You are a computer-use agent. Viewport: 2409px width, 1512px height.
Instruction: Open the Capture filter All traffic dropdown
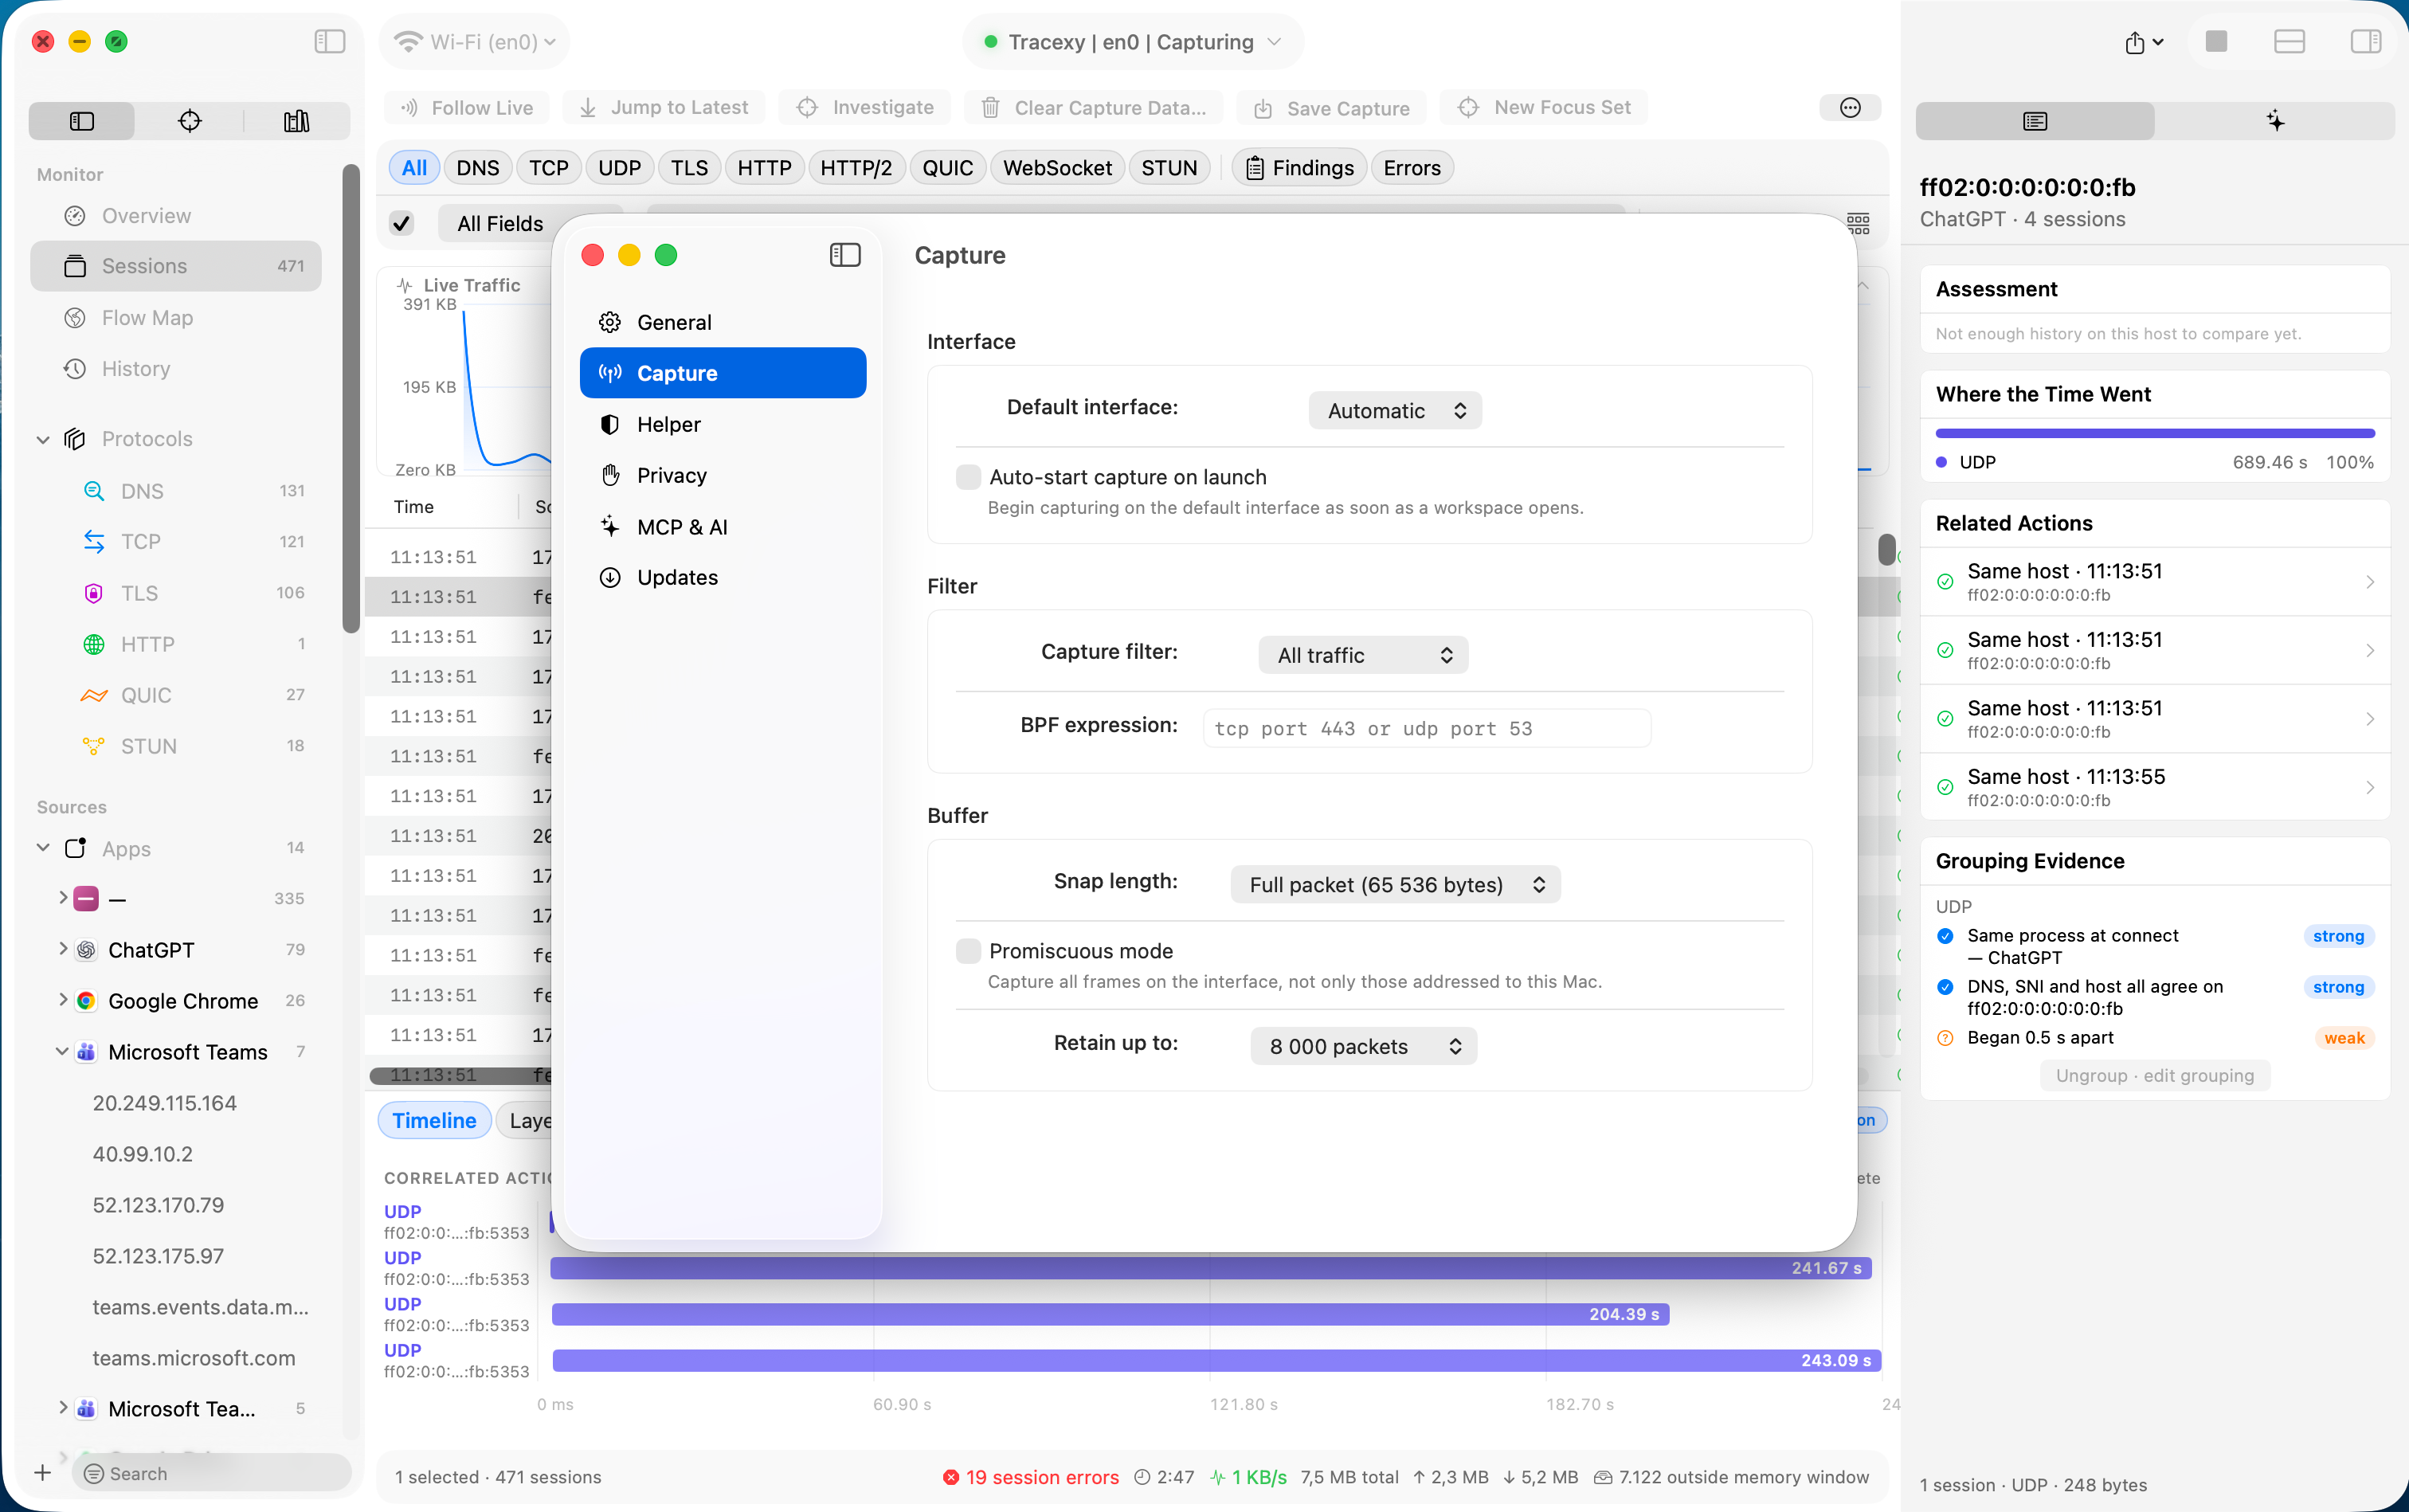pyautogui.click(x=1363, y=655)
